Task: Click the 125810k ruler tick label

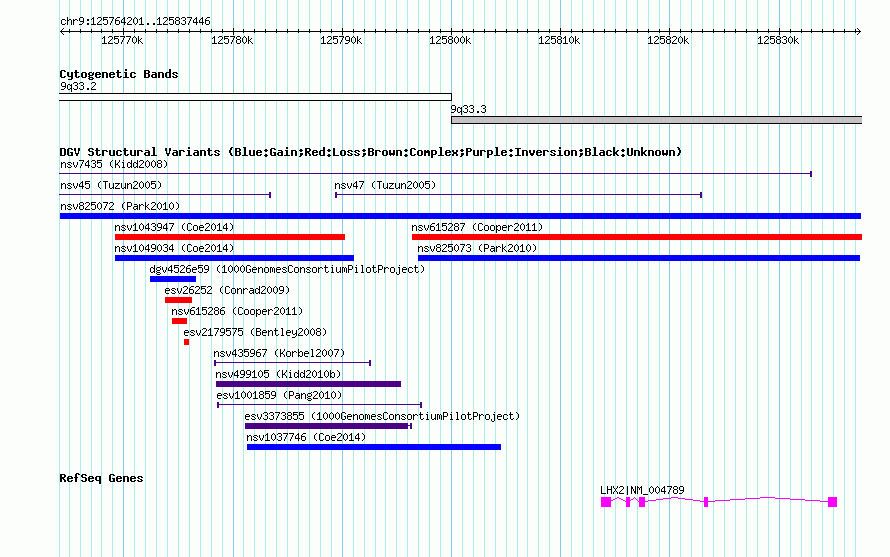Action: coord(559,40)
